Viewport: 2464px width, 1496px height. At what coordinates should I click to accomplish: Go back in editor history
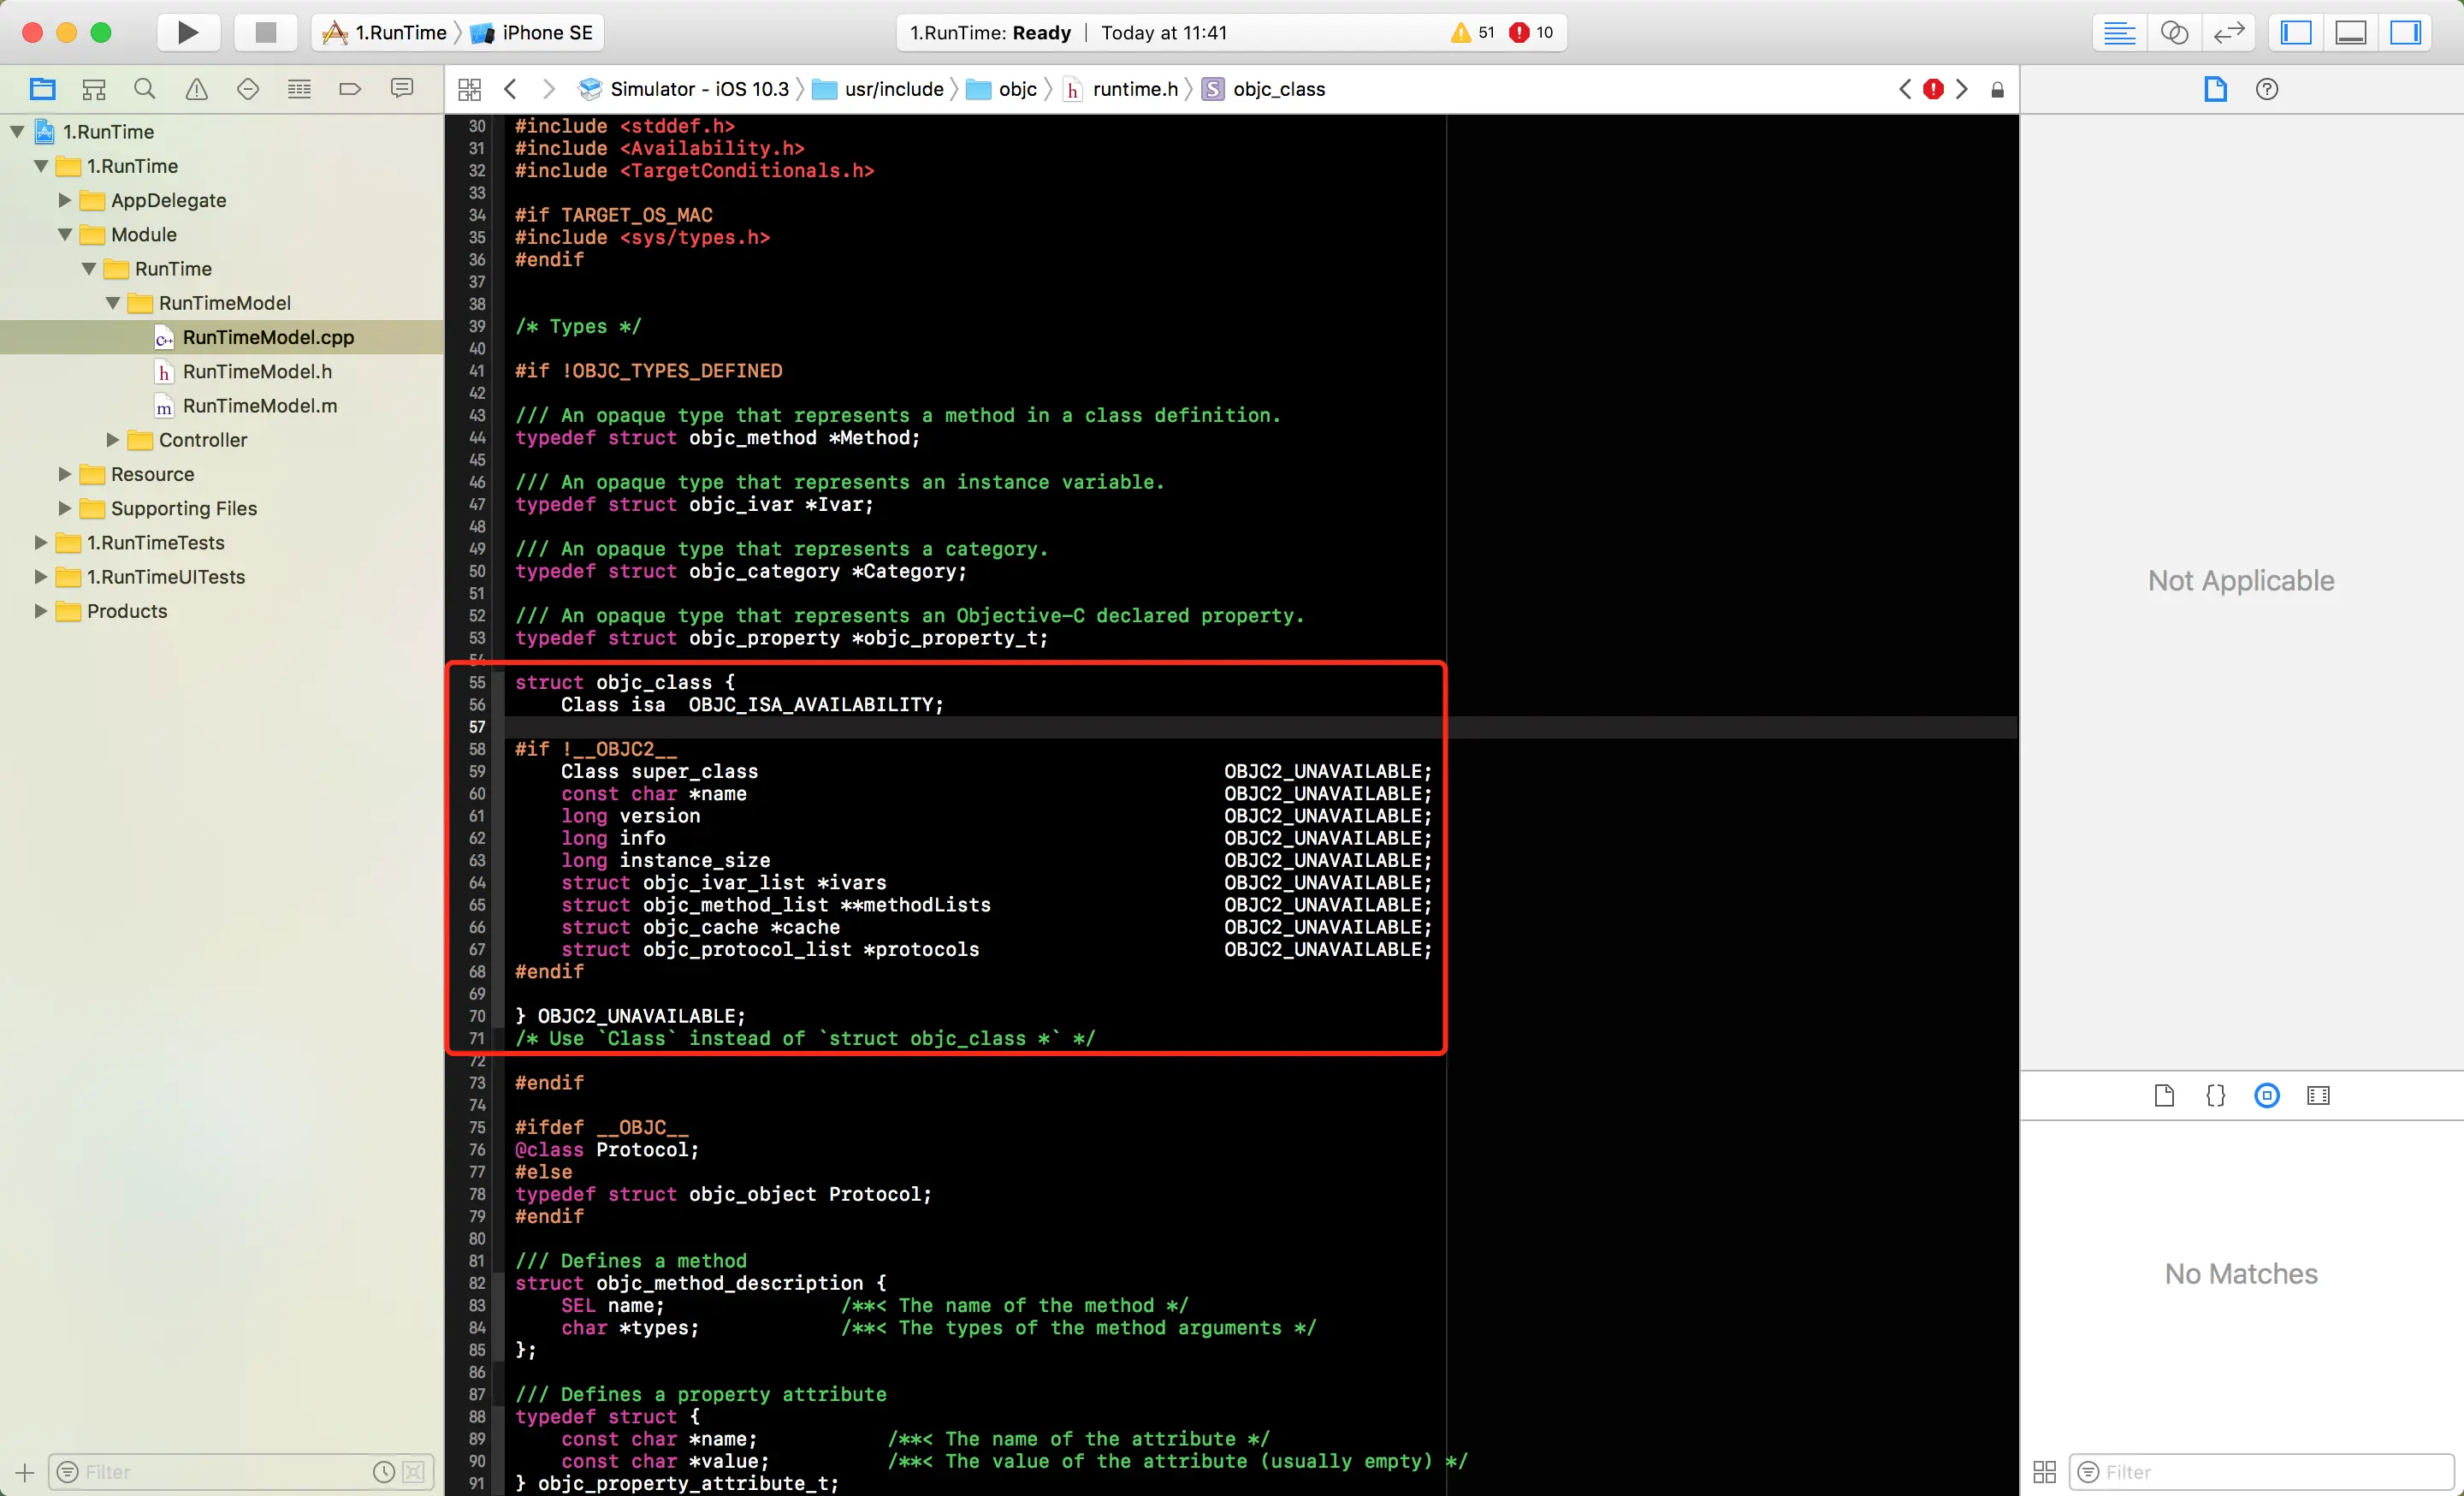click(x=510, y=89)
